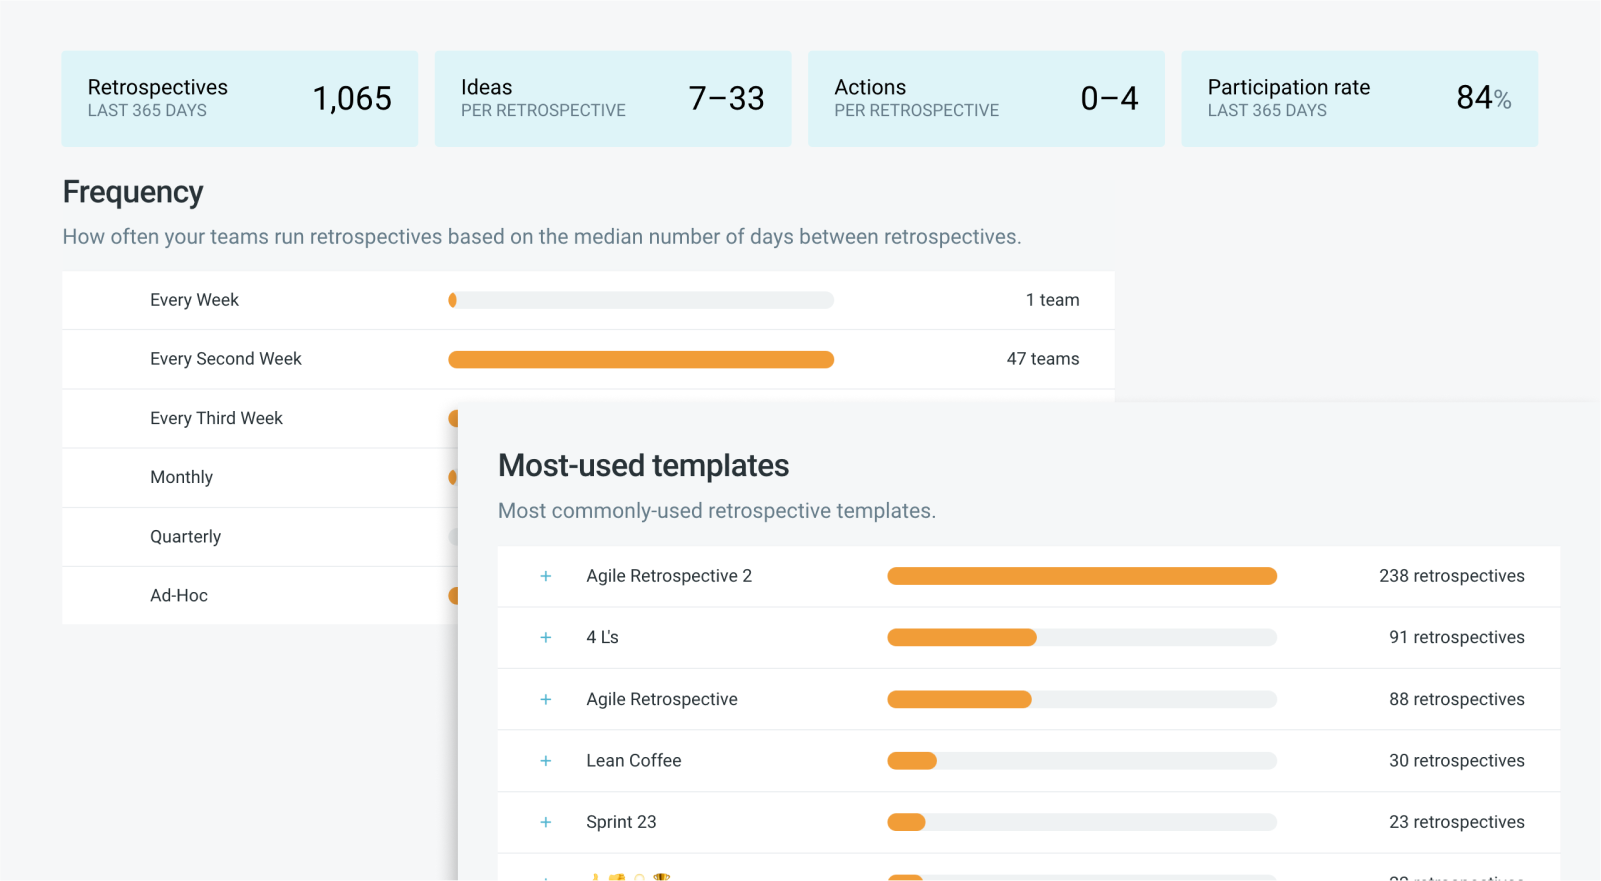Click the 'Most commonly-used retrospective templates.' subtitle
The height and width of the screenshot is (881, 1601).
pos(717,511)
